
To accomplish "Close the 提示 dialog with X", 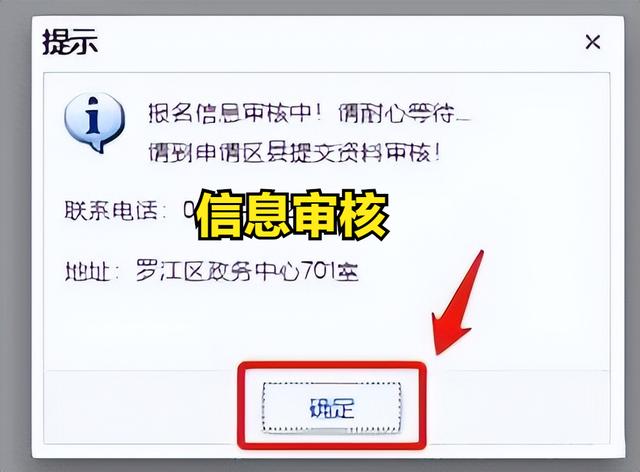I will [x=593, y=42].
